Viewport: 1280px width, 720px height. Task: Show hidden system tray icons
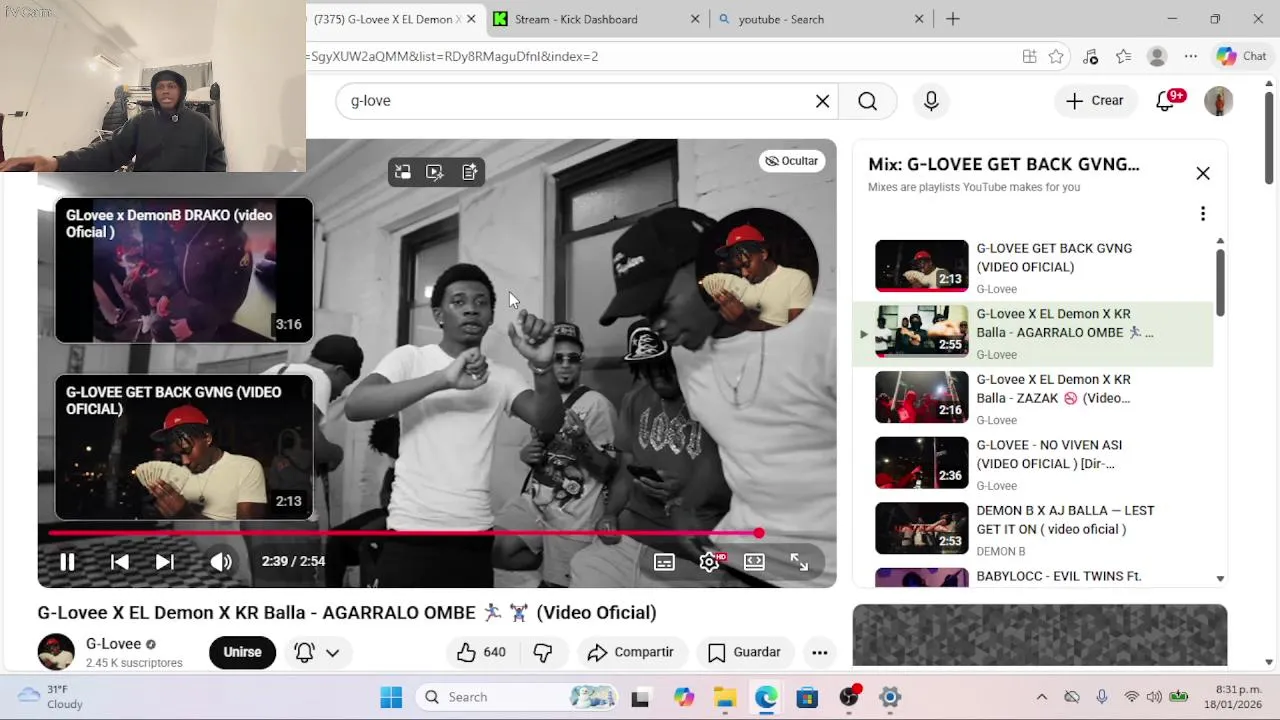point(1041,697)
